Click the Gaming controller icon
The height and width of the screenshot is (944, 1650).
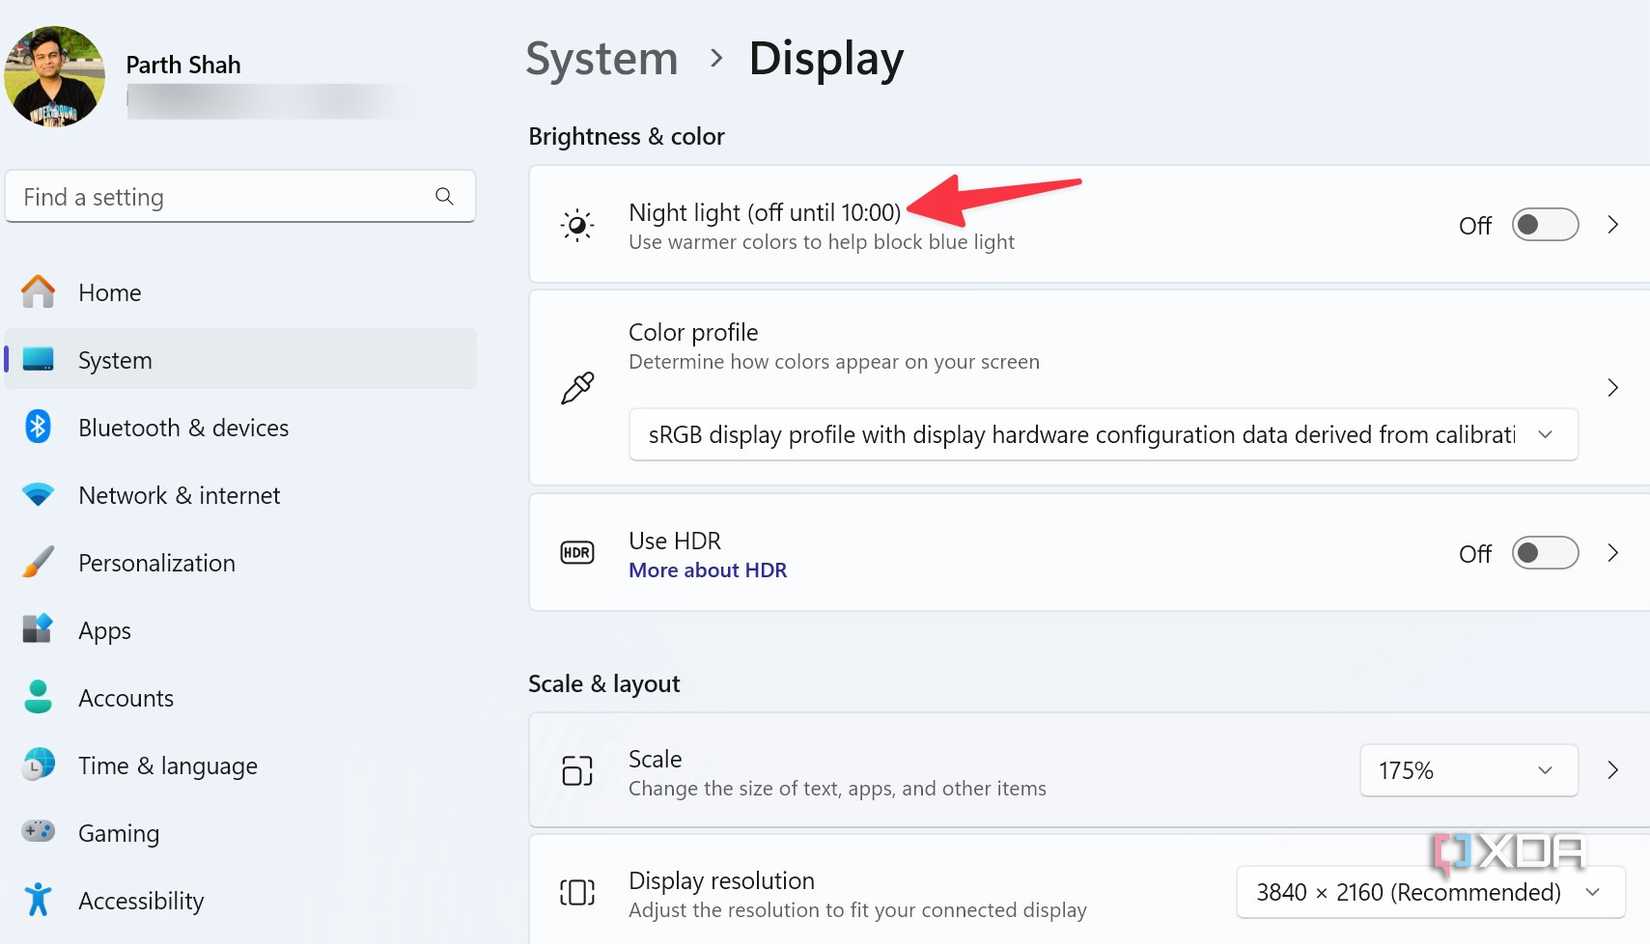pos(38,832)
